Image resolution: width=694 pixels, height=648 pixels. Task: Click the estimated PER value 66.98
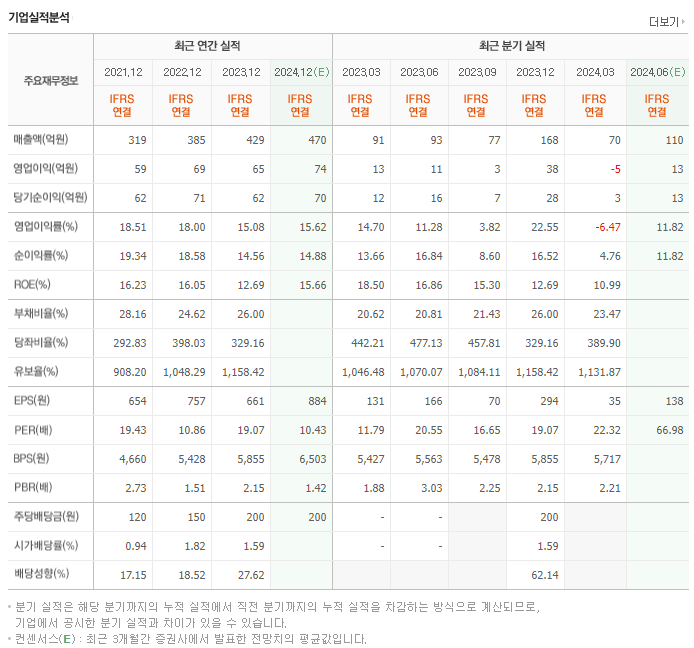(x=670, y=430)
